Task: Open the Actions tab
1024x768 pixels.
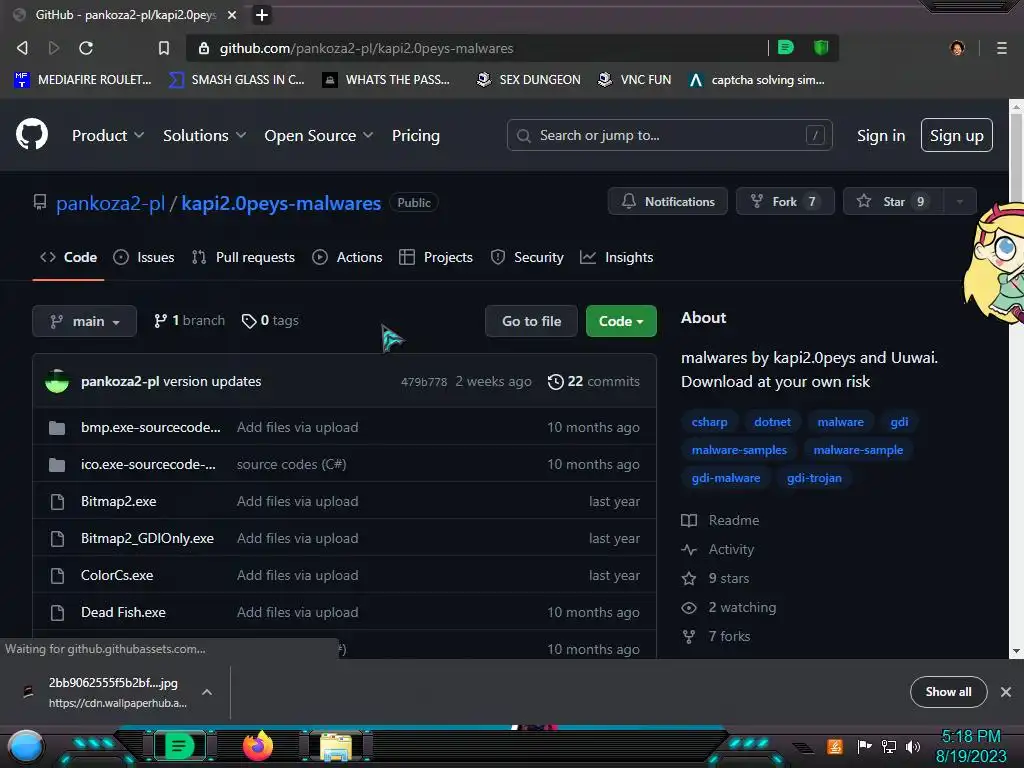Action: tap(347, 257)
